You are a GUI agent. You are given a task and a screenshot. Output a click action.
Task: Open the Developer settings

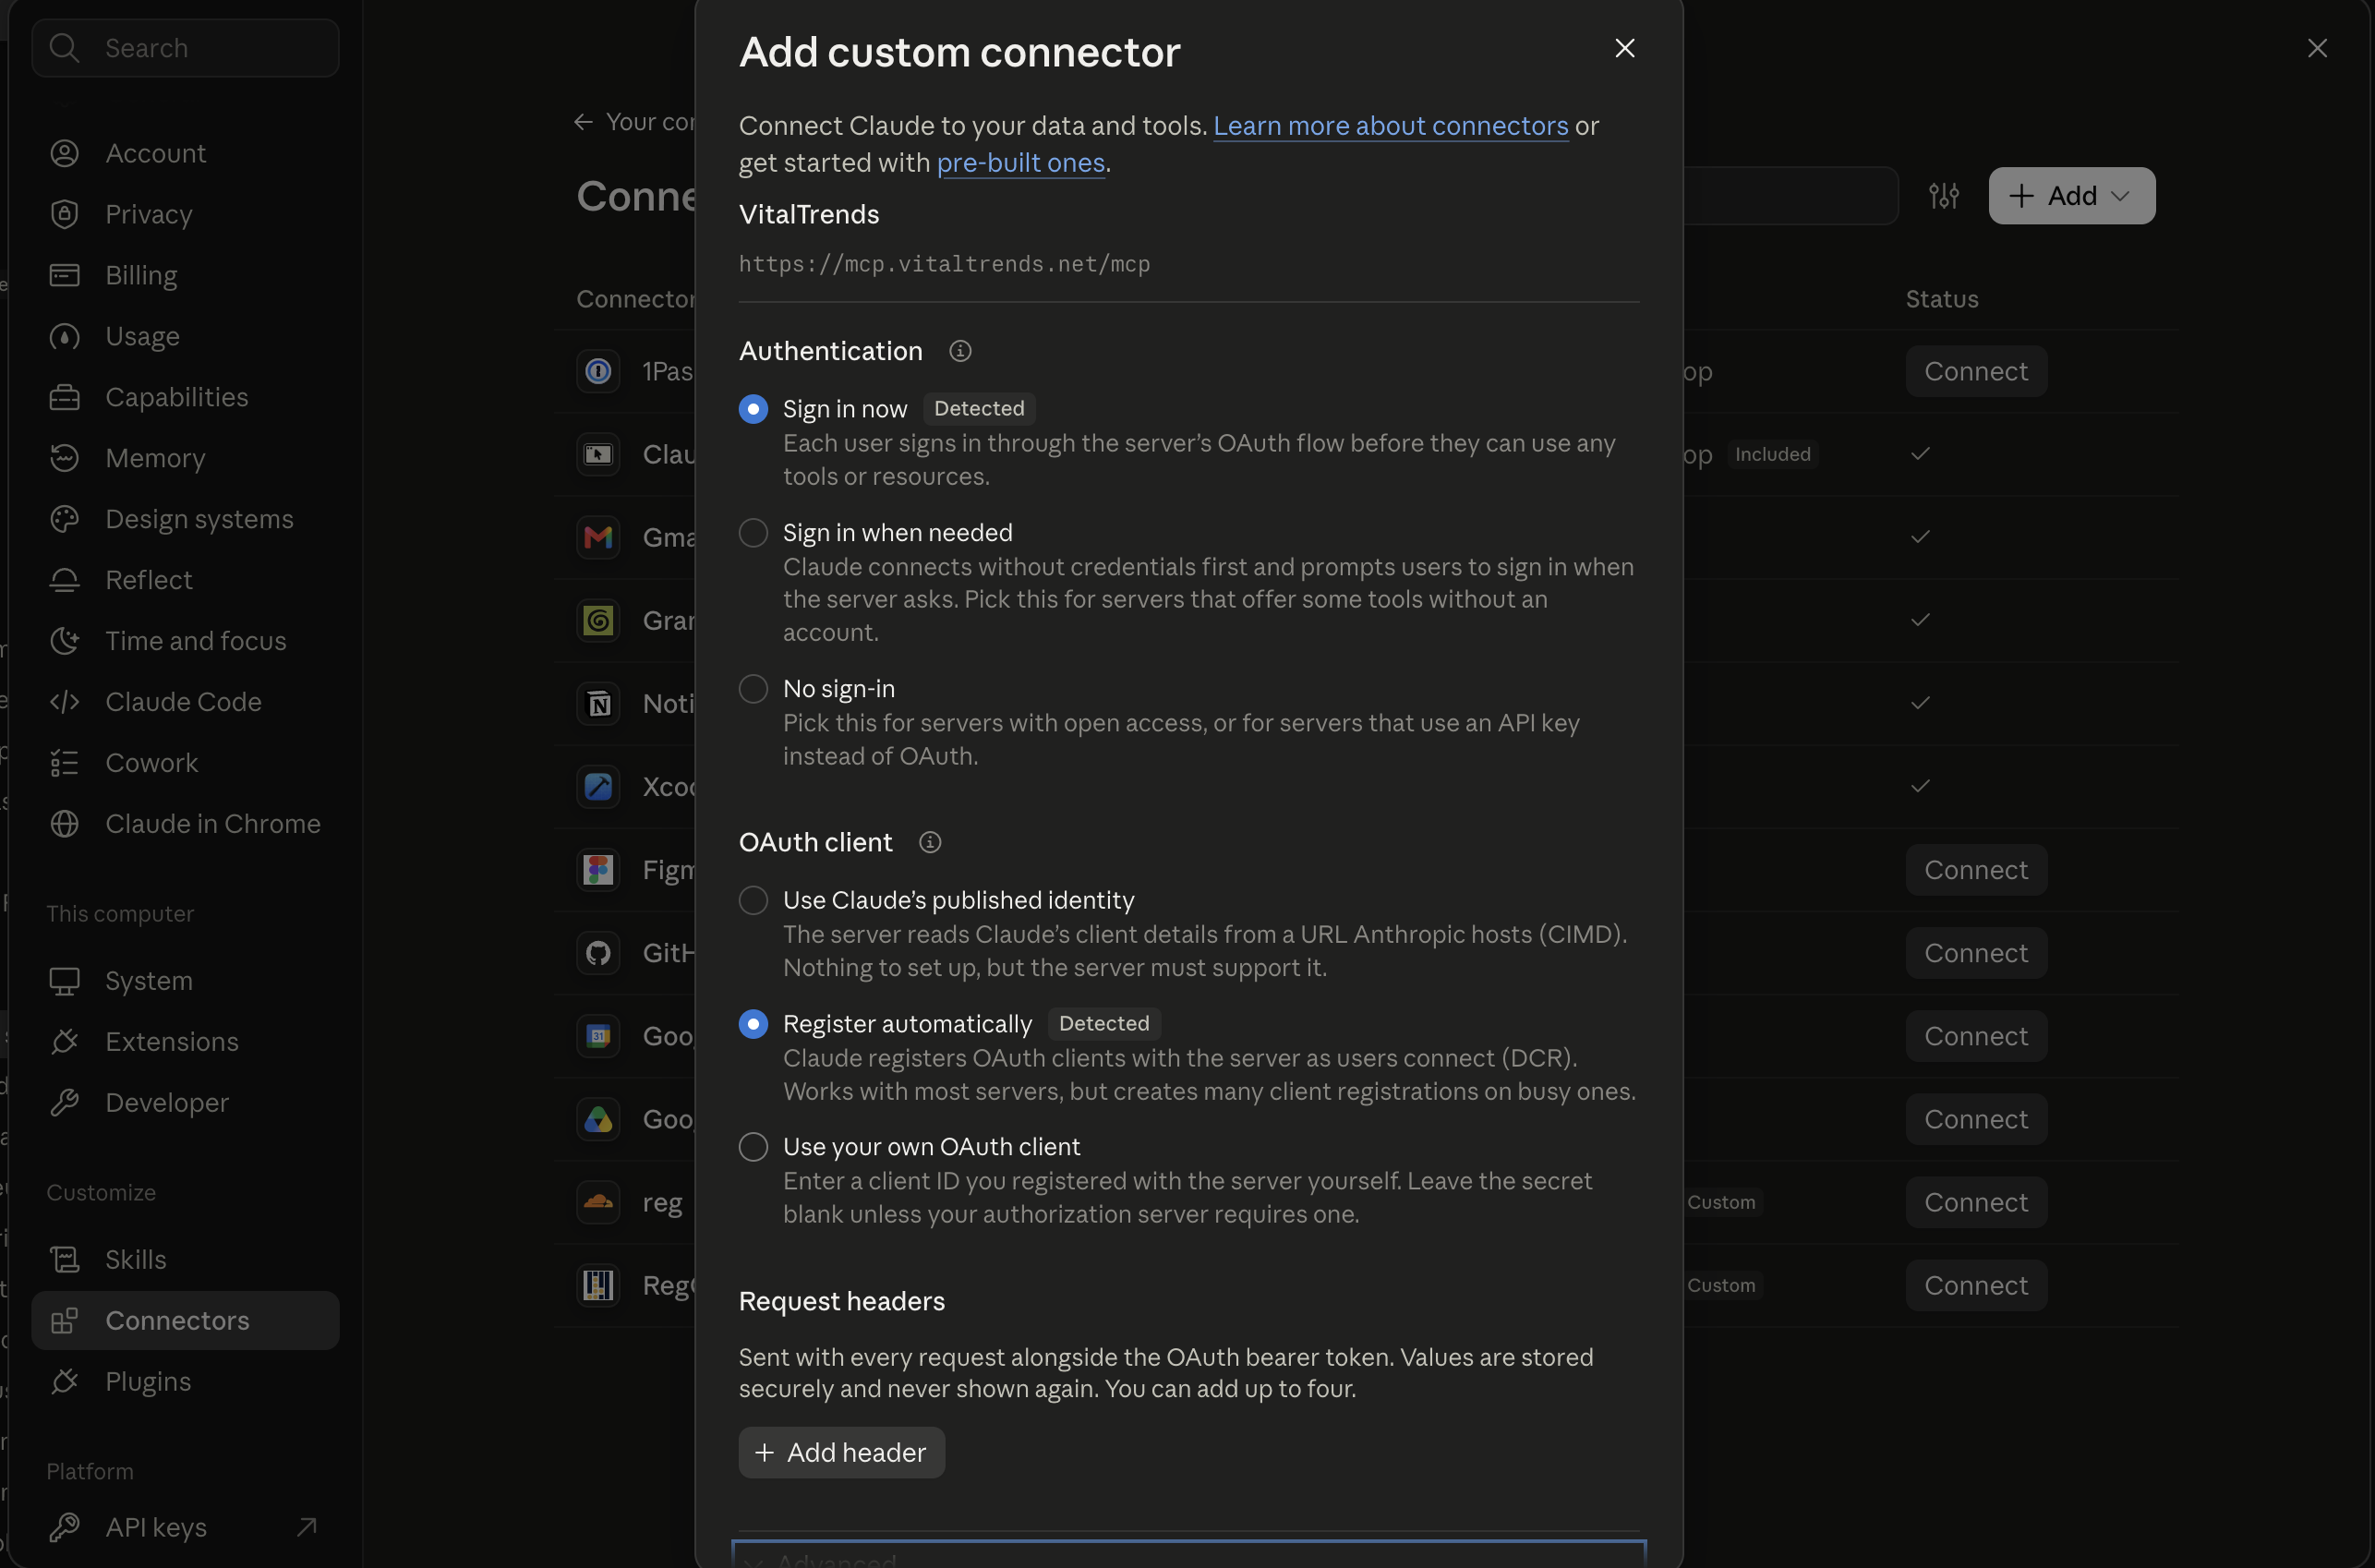pos(185,1102)
